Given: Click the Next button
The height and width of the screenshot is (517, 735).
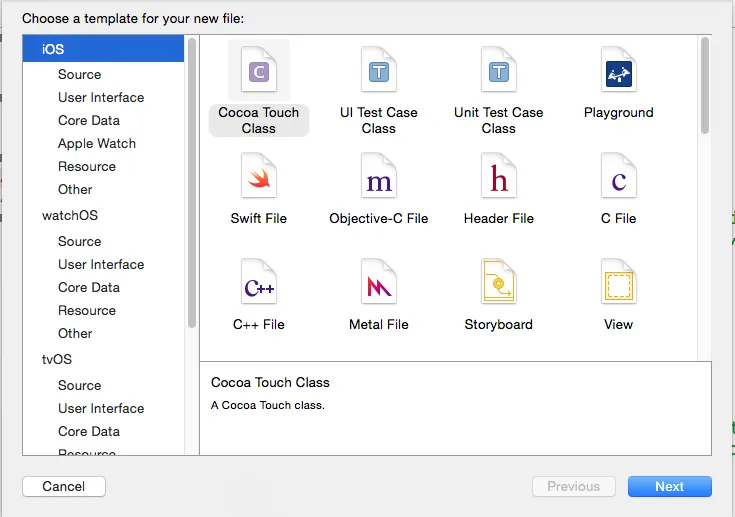Looking at the screenshot, I should [669, 486].
